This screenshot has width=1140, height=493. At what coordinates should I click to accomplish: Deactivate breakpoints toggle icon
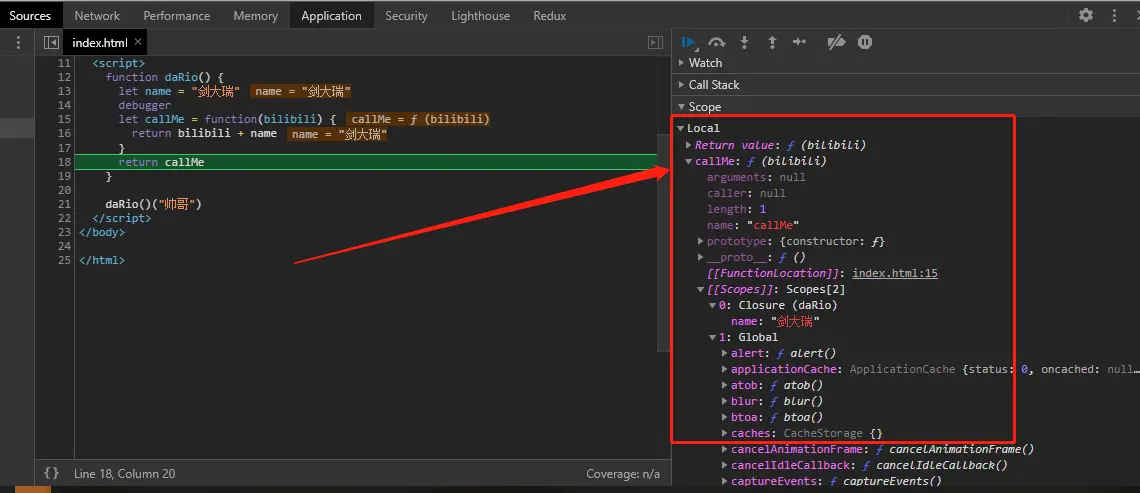(836, 42)
